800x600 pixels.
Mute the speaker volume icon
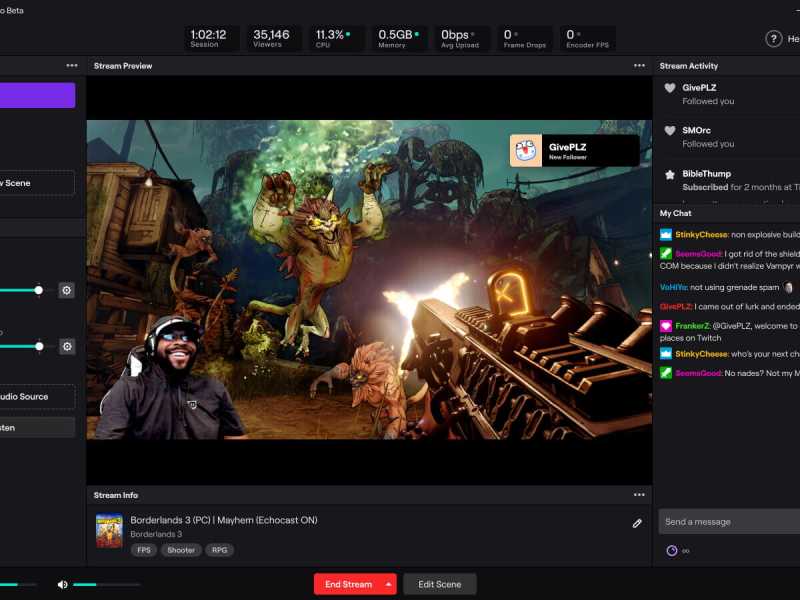[x=62, y=584]
